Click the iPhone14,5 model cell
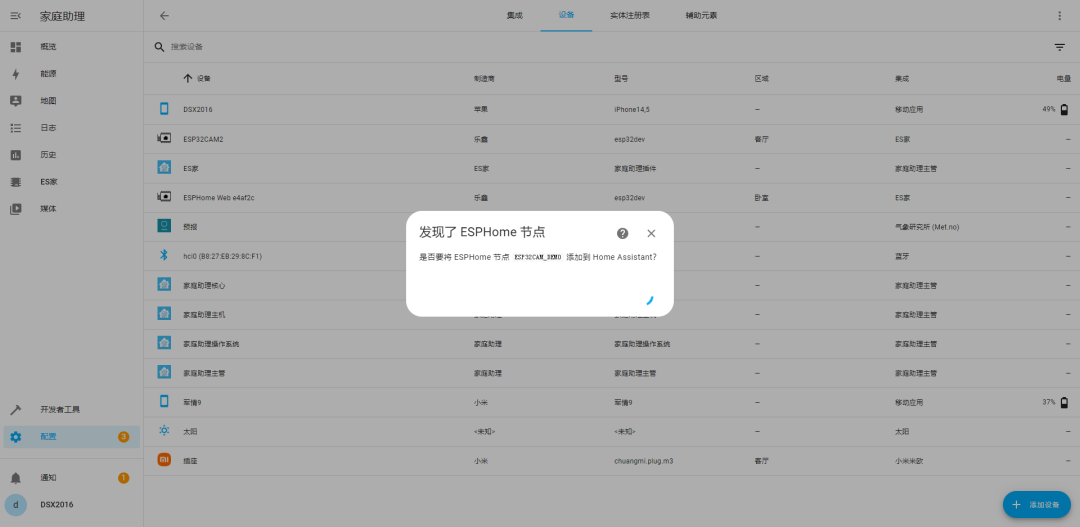This screenshot has width=1080, height=527. coord(632,110)
